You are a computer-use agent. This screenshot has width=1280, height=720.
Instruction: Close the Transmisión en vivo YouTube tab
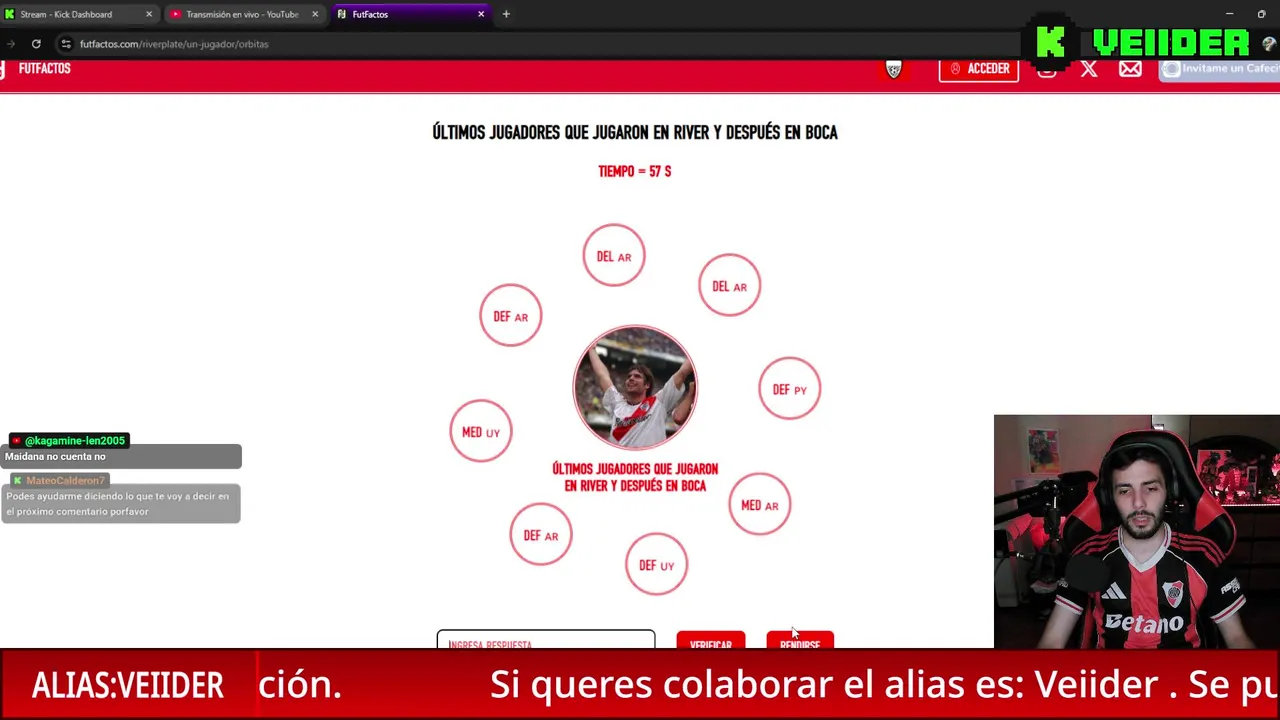tap(315, 14)
